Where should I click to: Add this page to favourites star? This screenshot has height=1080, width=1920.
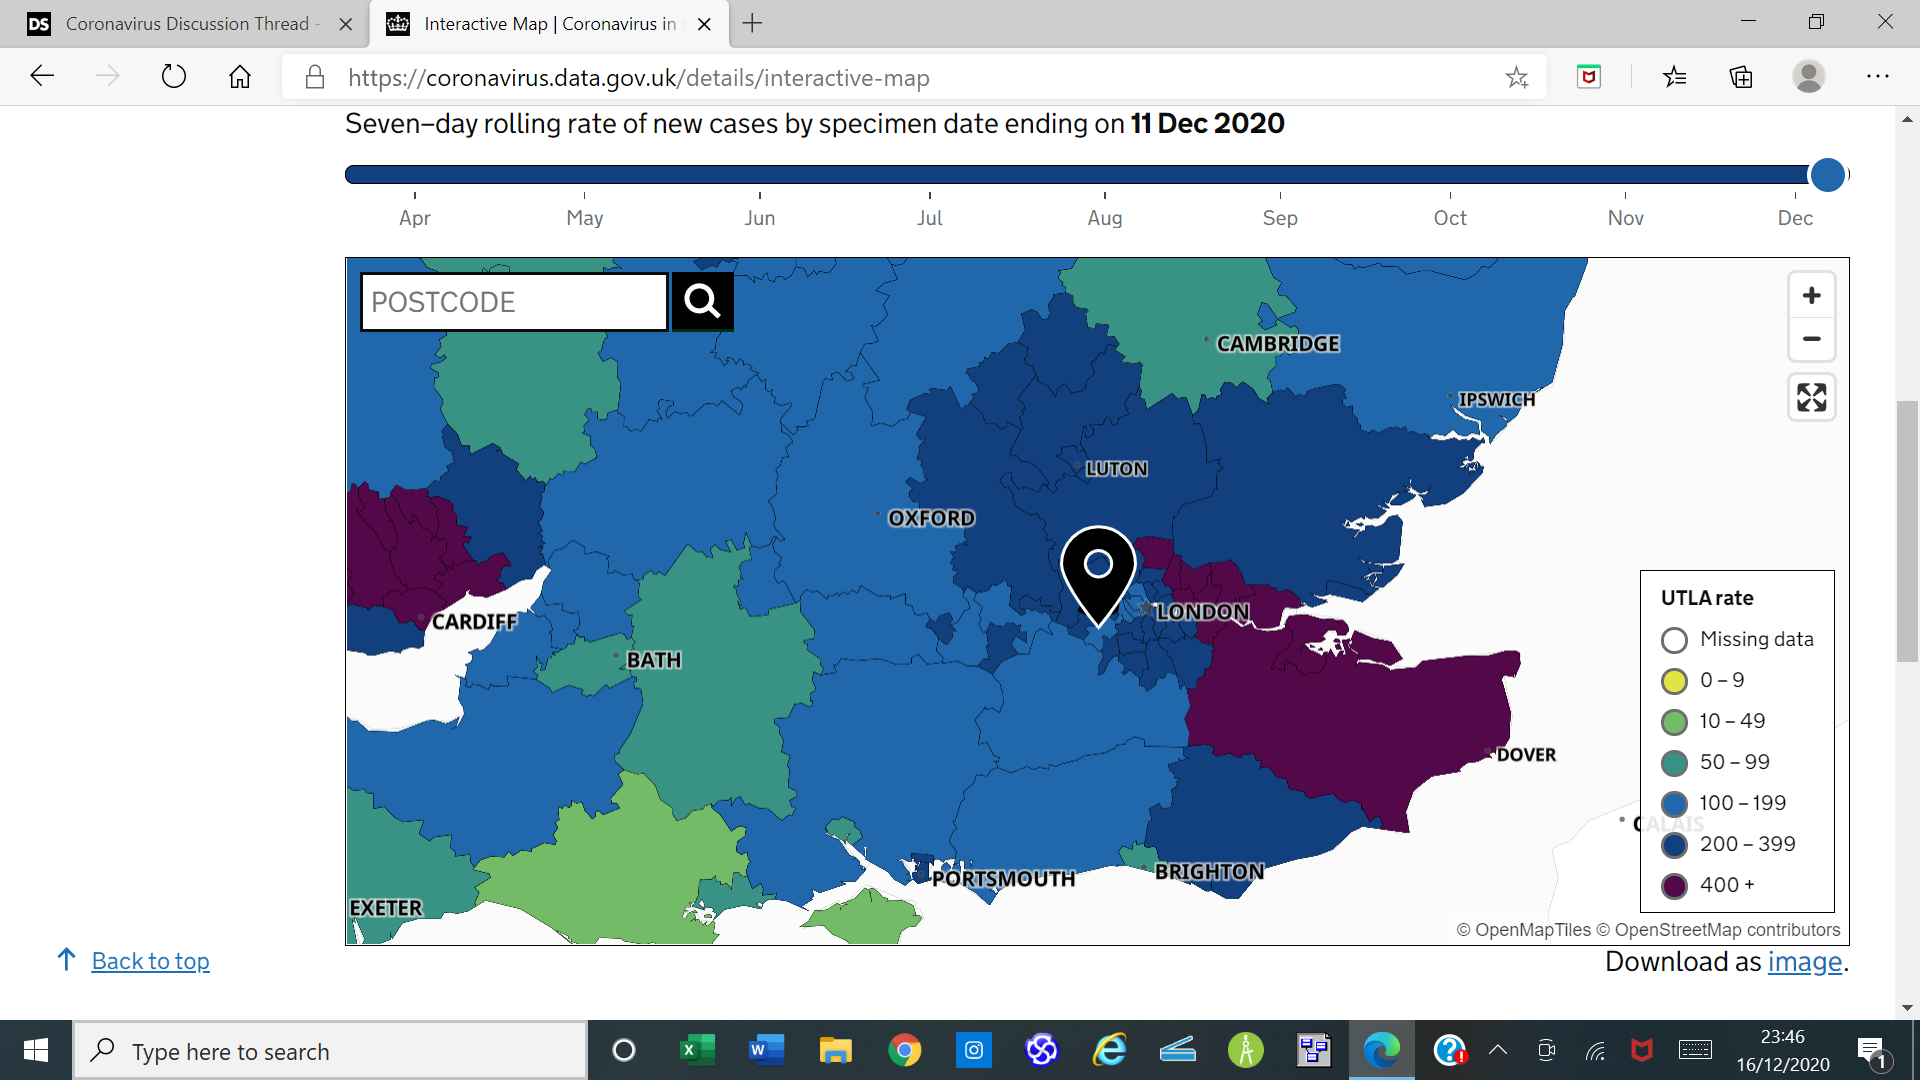click(1516, 77)
